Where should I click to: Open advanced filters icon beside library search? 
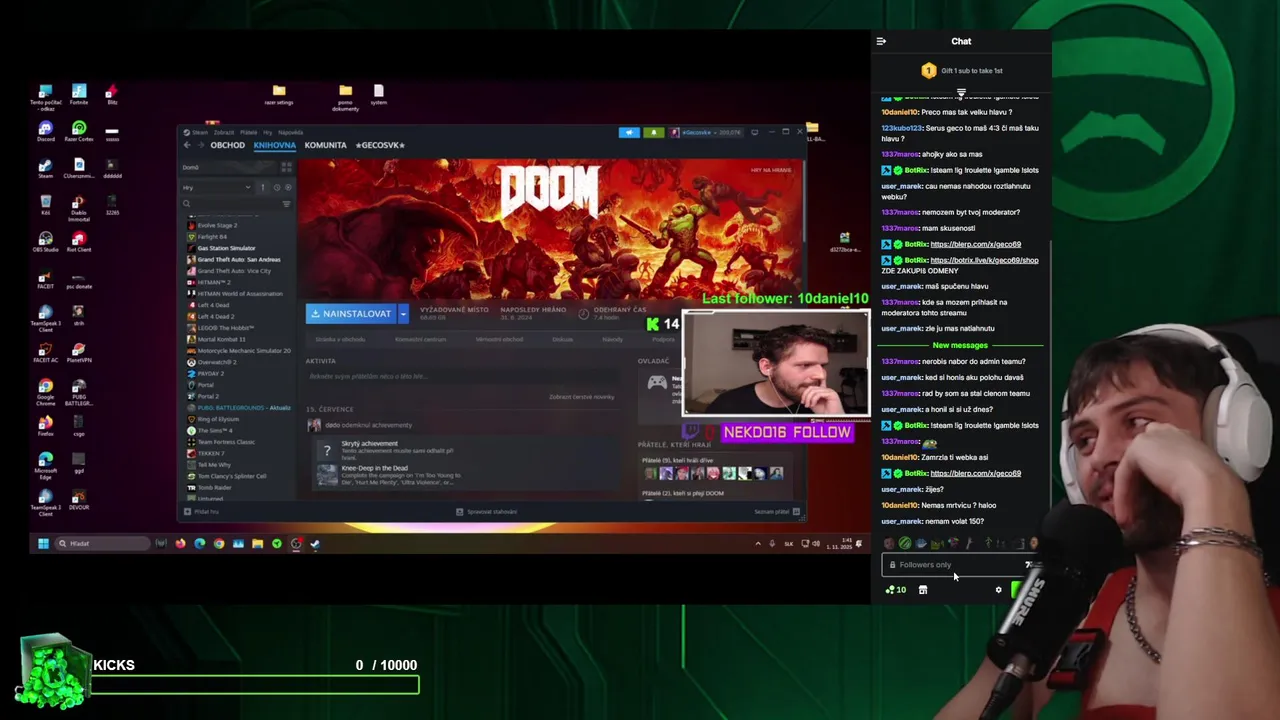tap(287, 204)
